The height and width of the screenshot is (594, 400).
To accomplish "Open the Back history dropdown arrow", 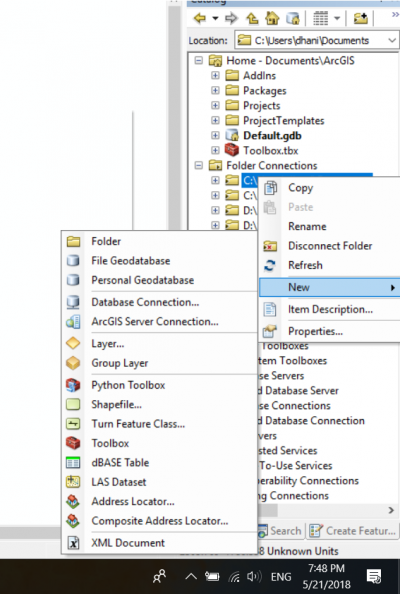I will pyautogui.click(x=215, y=18).
